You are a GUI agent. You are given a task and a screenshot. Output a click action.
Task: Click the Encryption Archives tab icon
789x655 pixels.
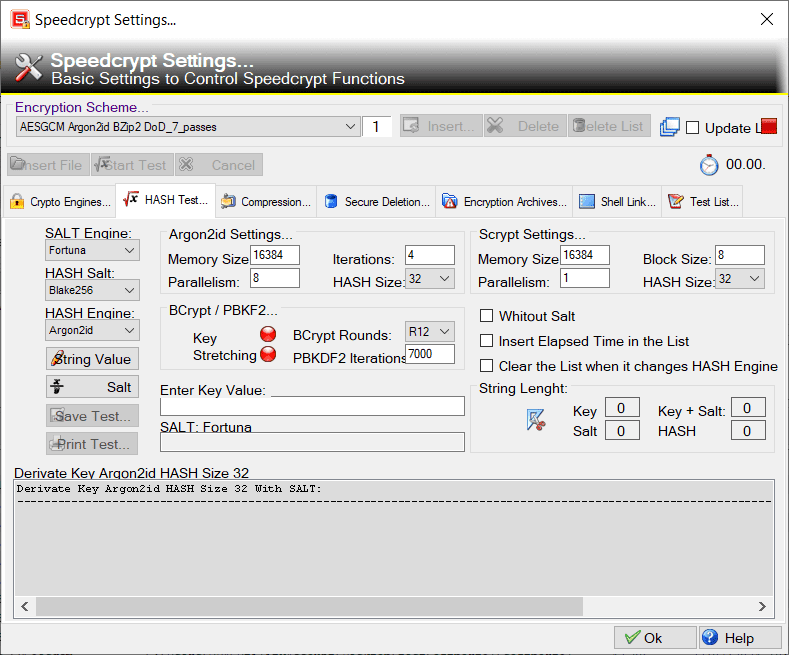pos(449,201)
